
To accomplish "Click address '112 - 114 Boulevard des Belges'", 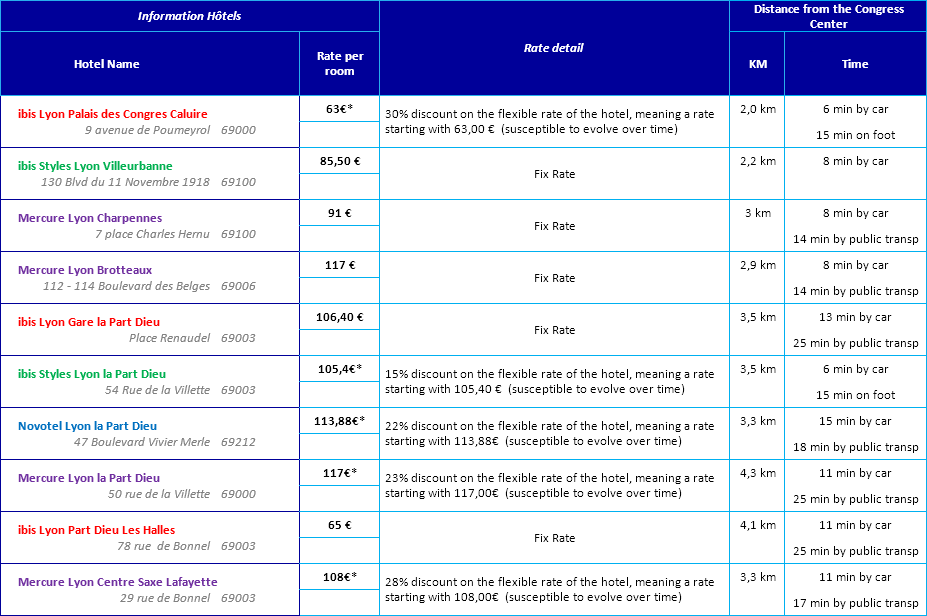I will [127, 286].
